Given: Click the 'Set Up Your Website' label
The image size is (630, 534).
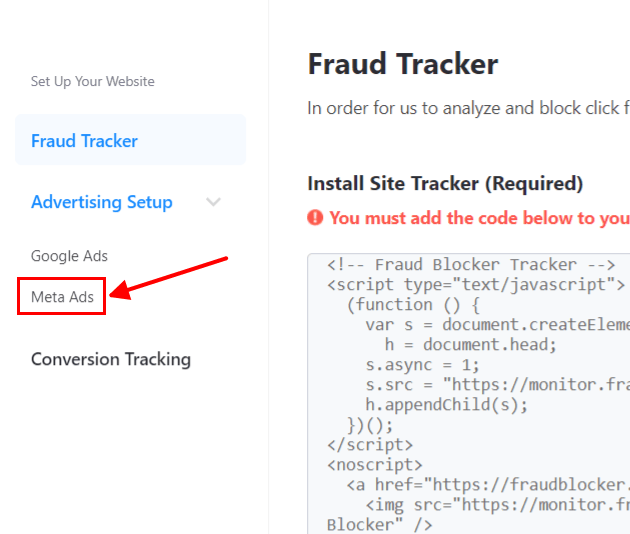Looking at the screenshot, I should click(93, 81).
